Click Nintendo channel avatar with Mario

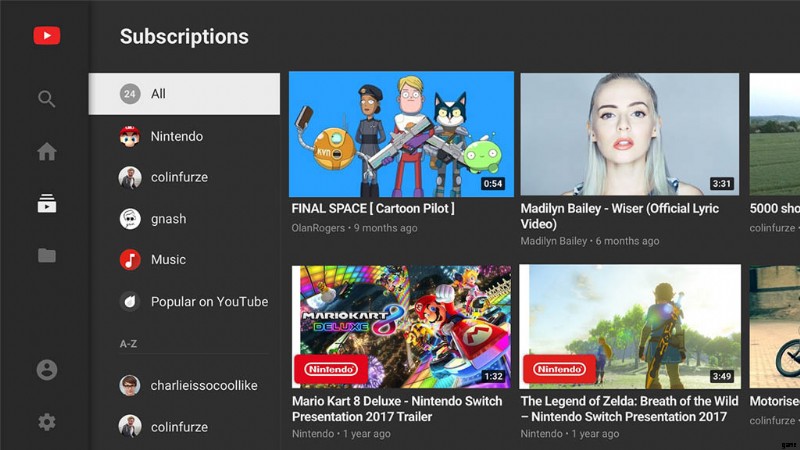pyautogui.click(x=130, y=136)
